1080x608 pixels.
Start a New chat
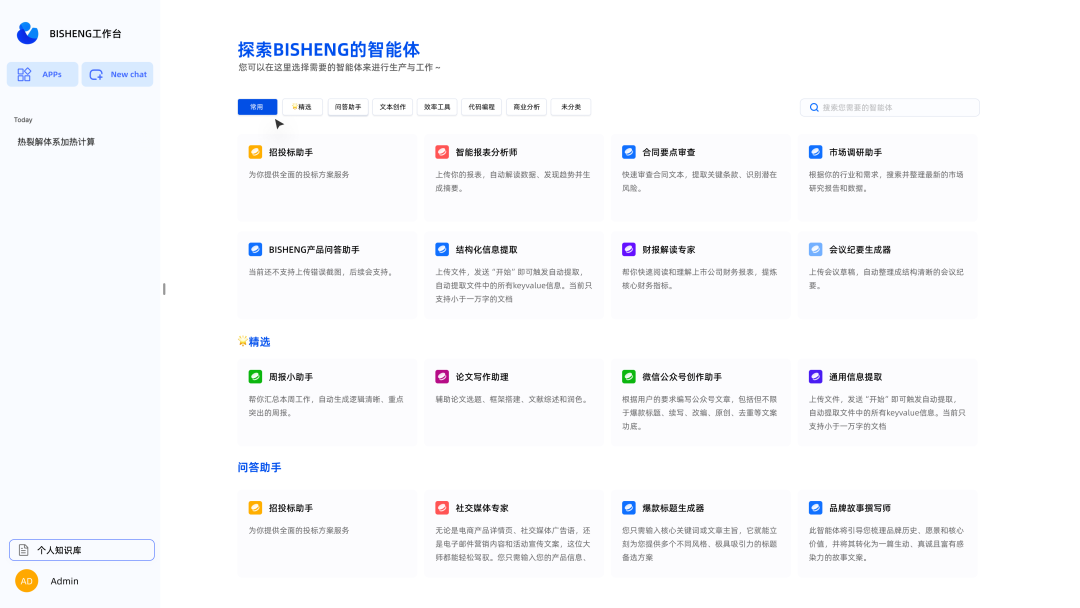click(117, 74)
